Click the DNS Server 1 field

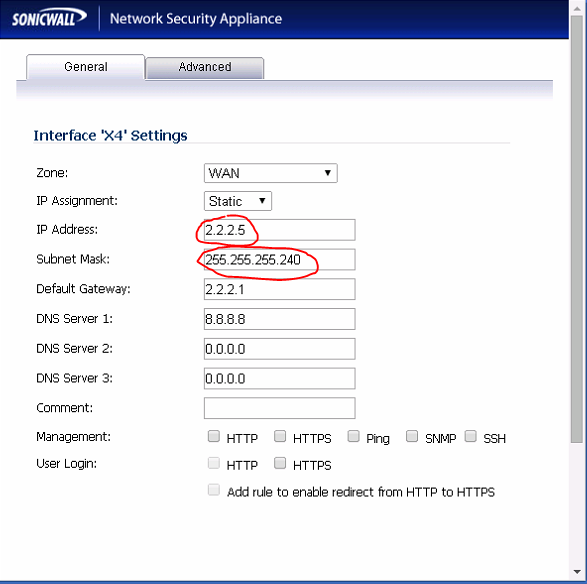click(280, 319)
